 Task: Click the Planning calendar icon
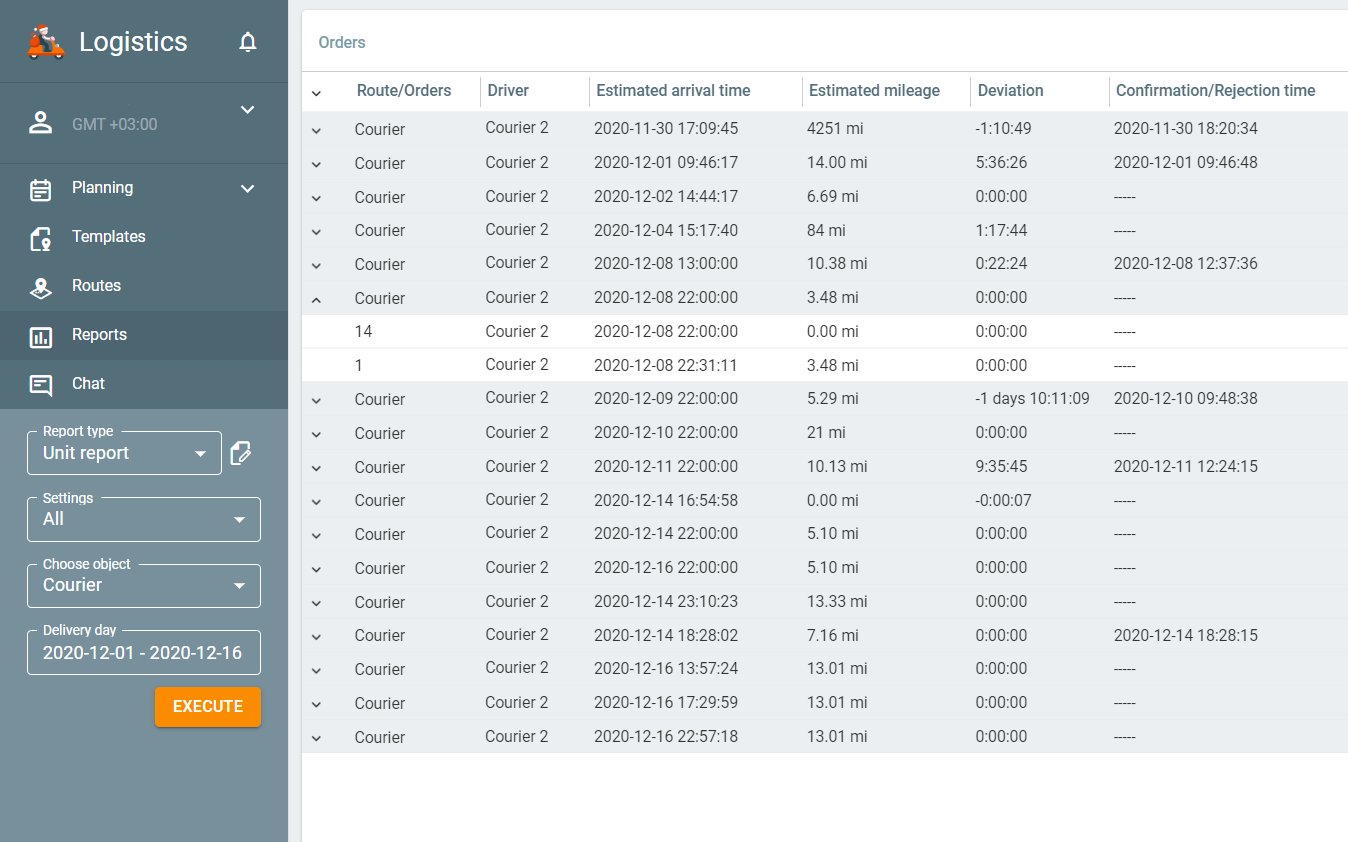click(x=41, y=189)
